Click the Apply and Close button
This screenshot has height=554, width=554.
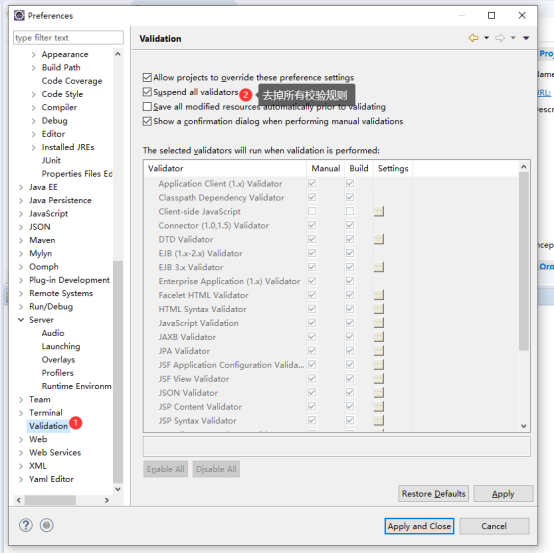tap(419, 526)
